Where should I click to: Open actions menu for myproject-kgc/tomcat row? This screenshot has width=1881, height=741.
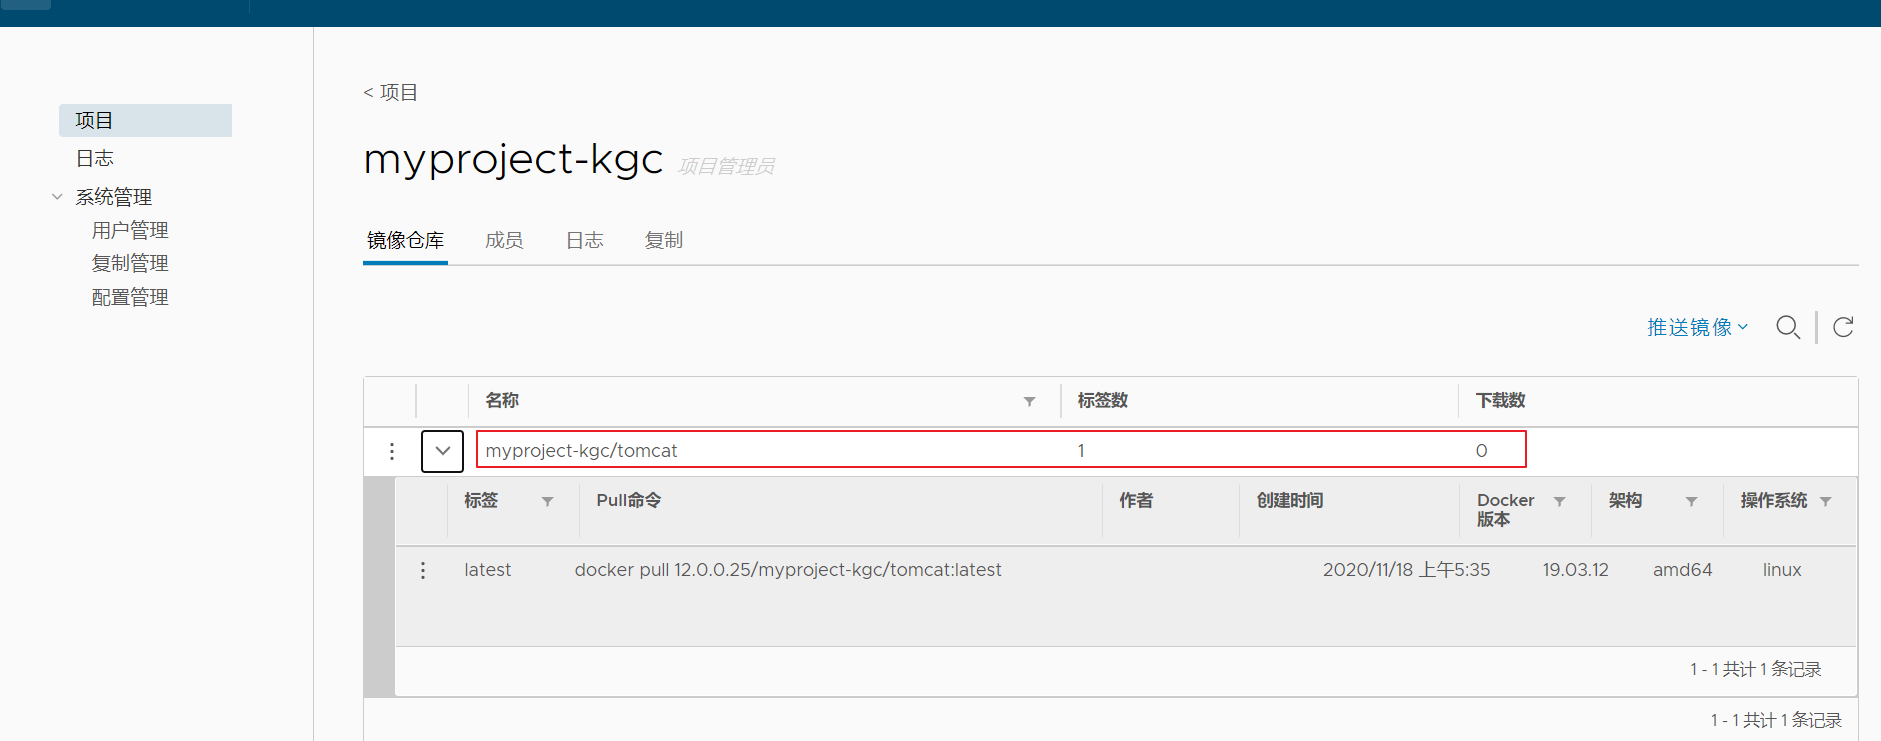pos(392,451)
